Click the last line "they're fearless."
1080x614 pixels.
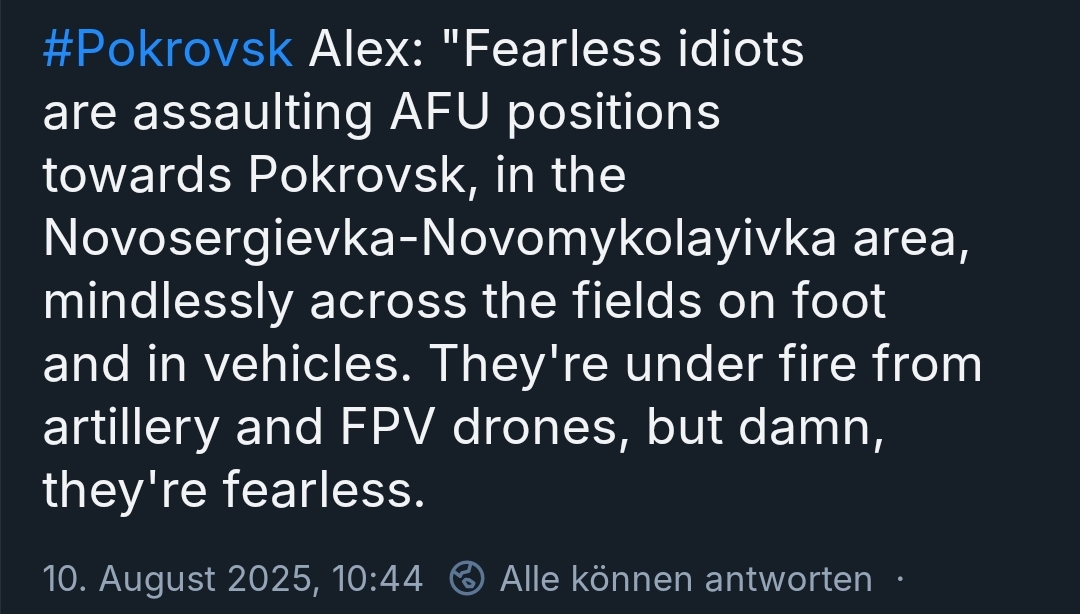point(227,491)
